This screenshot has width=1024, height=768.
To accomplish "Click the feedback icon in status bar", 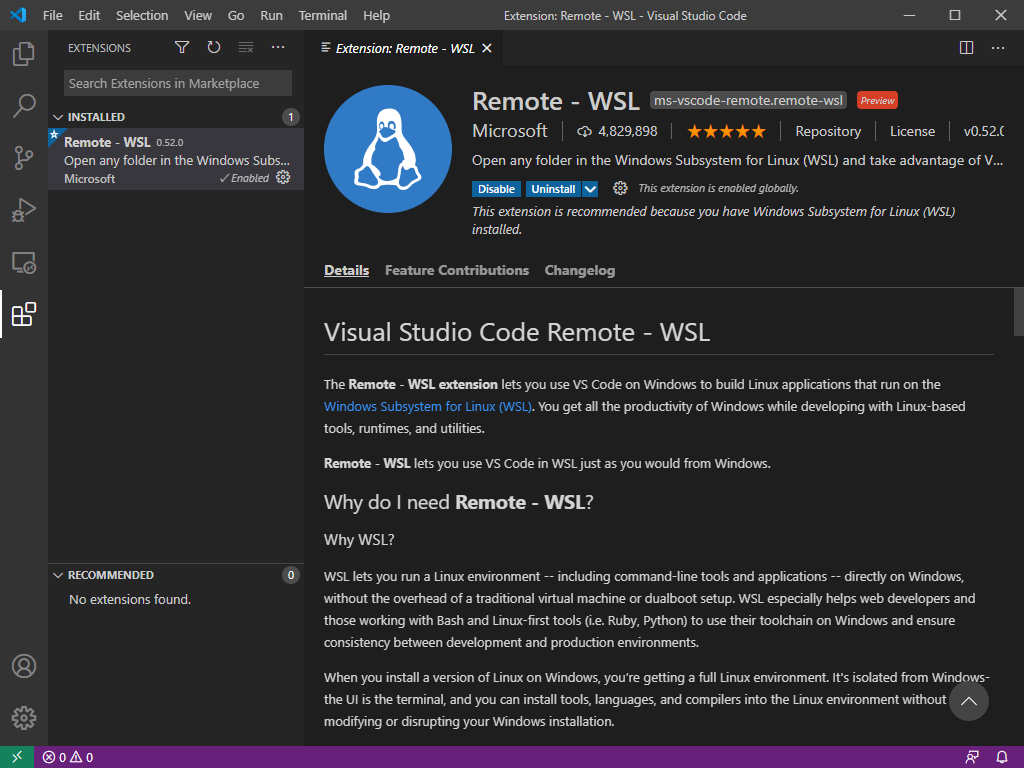I will (972, 758).
